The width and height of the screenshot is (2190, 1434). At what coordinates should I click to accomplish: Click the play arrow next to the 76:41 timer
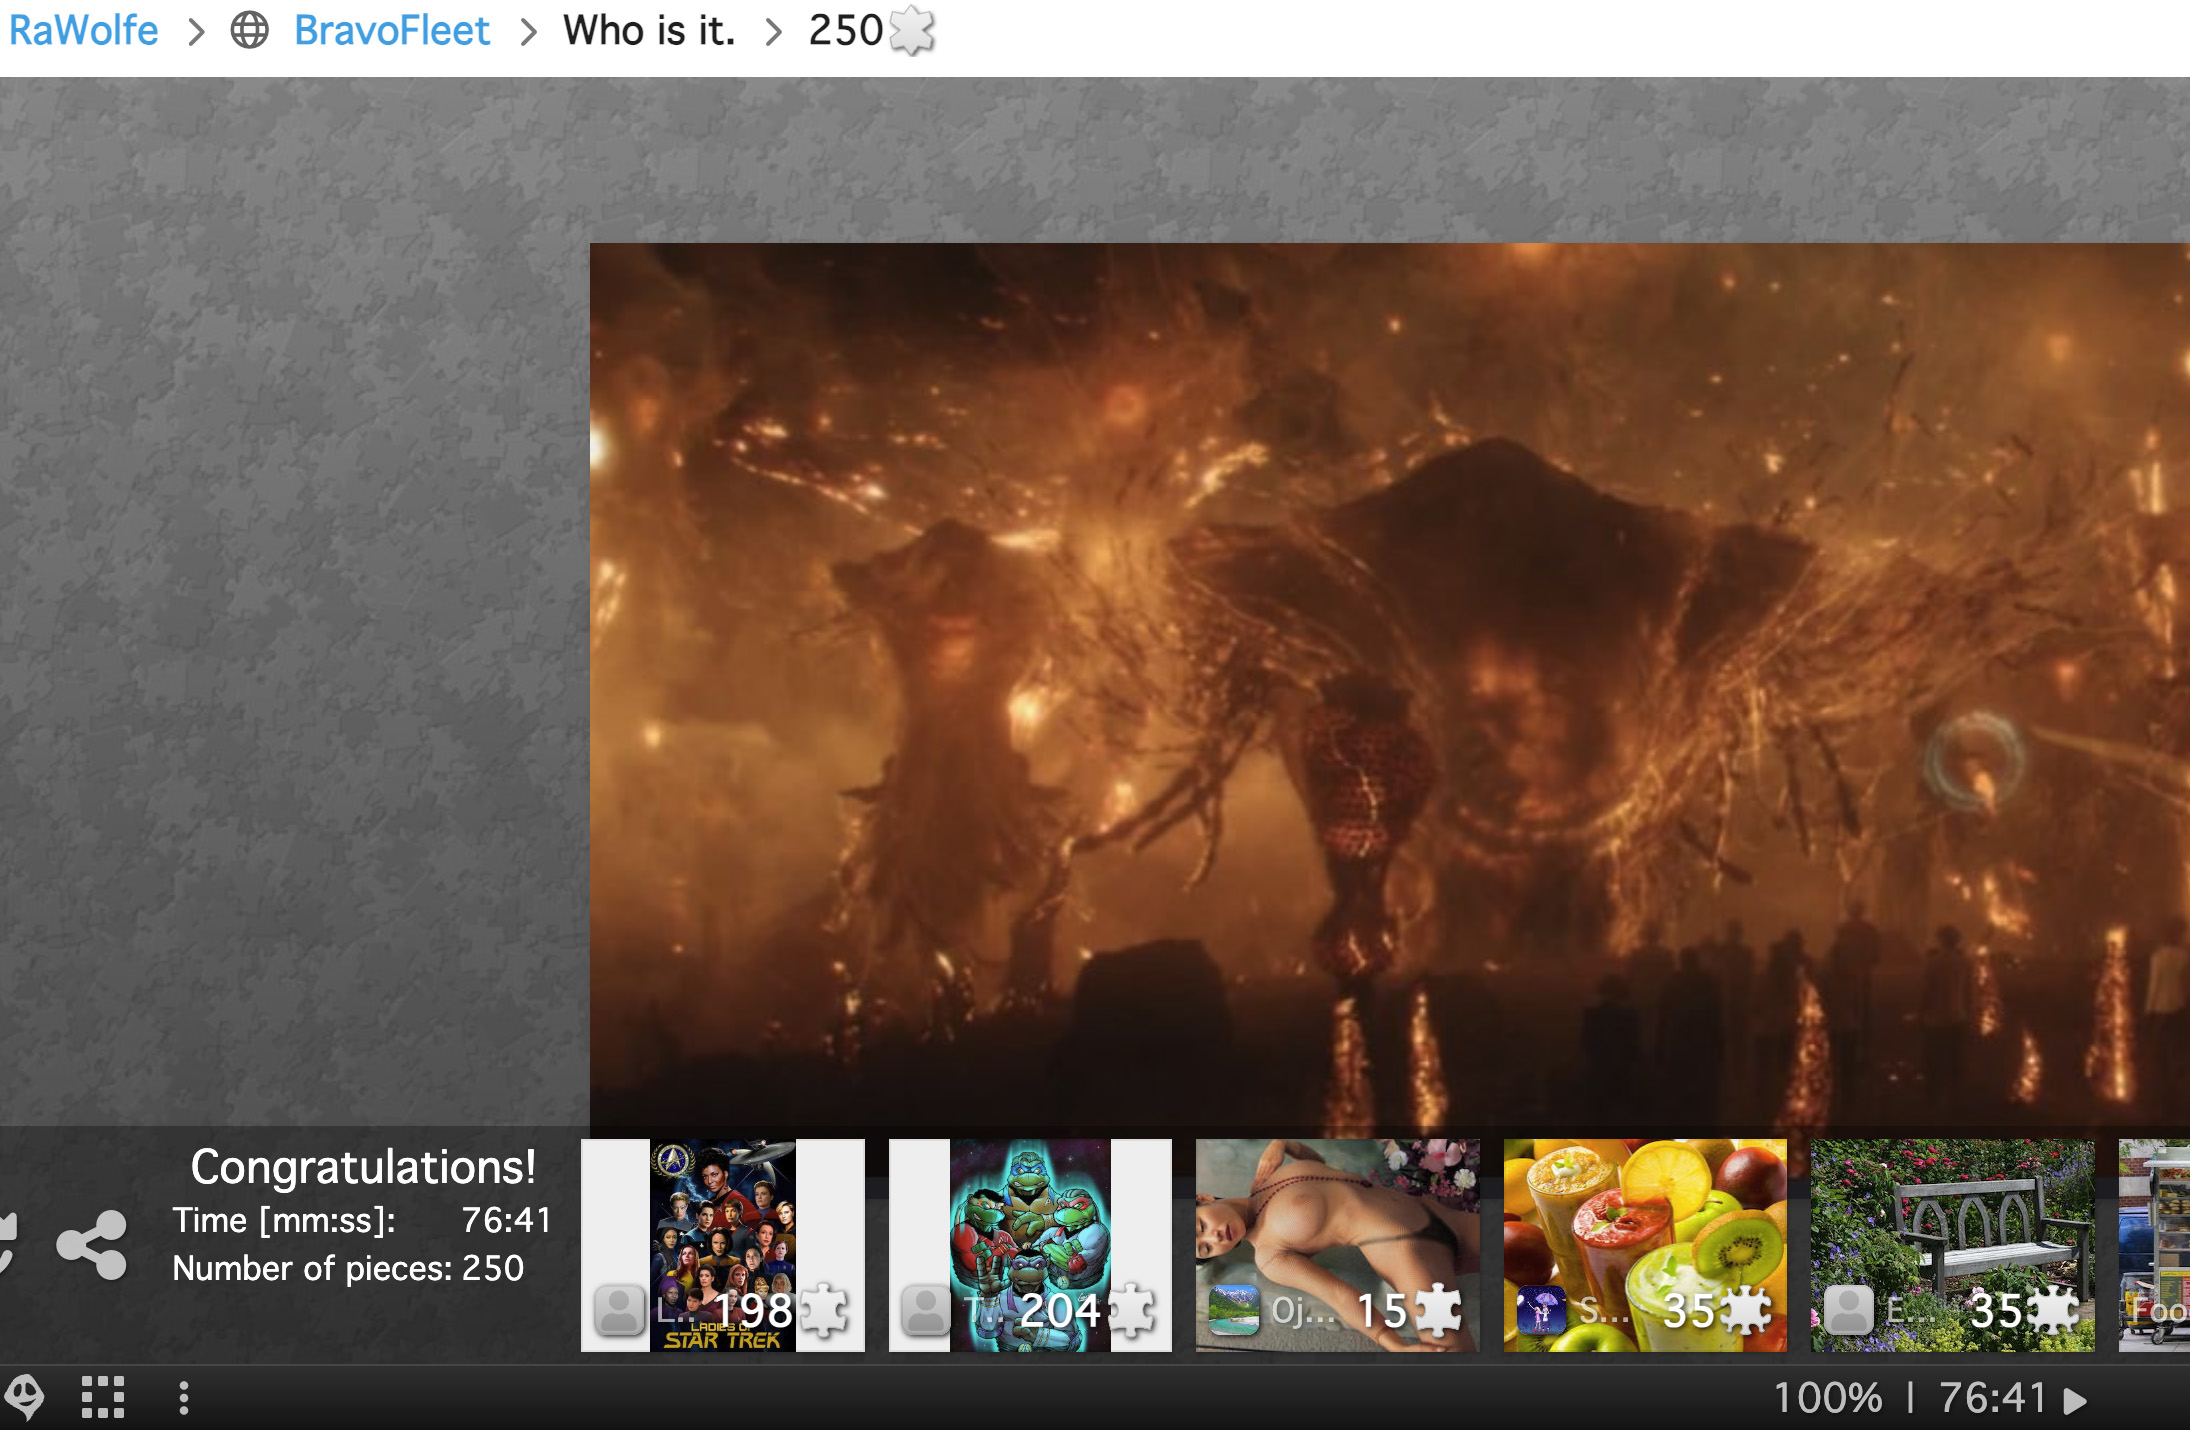(x=2076, y=1399)
